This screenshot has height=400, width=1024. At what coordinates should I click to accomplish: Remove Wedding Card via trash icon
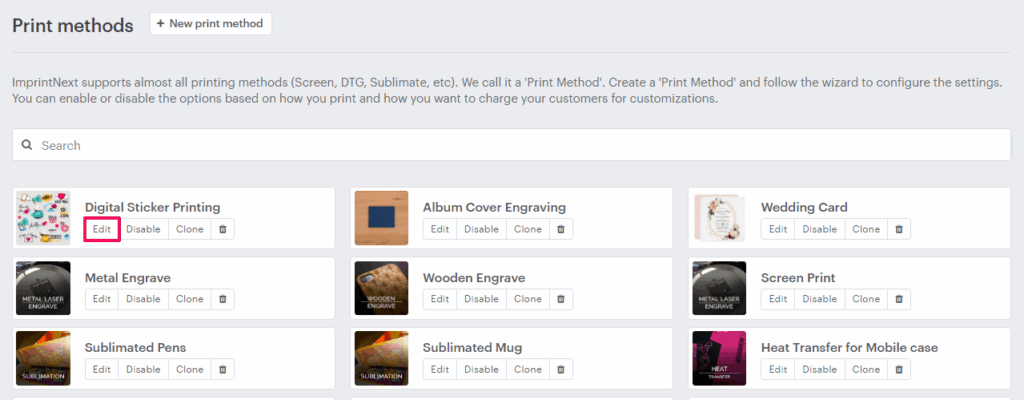pos(899,229)
